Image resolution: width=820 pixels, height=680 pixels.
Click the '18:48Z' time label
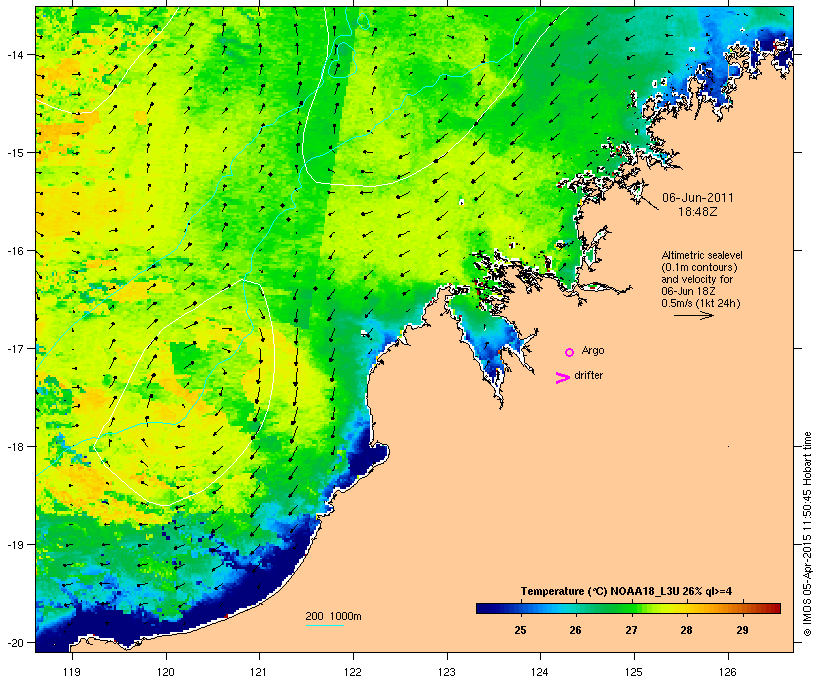coord(698,212)
